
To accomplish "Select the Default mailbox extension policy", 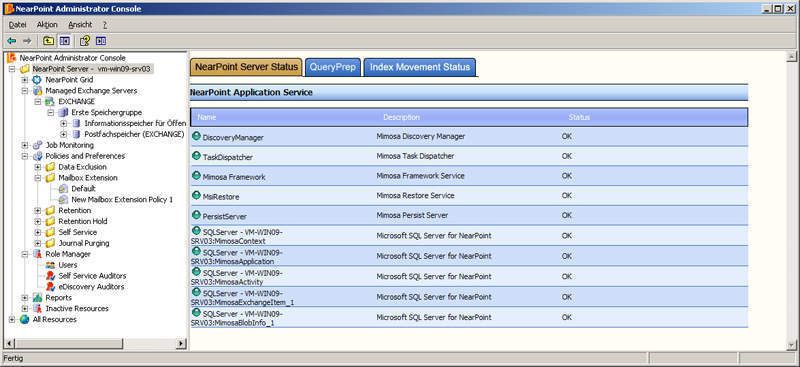I will pos(83,189).
